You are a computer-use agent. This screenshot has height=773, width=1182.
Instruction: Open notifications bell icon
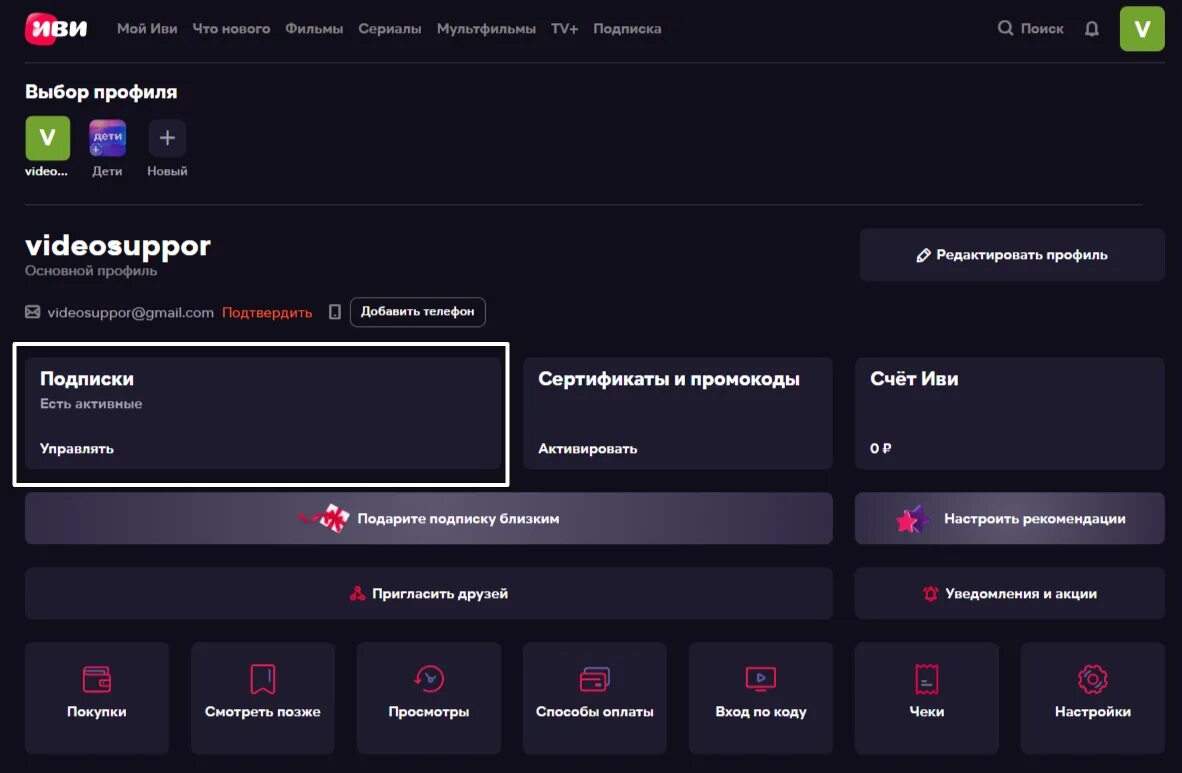(x=1092, y=29)
